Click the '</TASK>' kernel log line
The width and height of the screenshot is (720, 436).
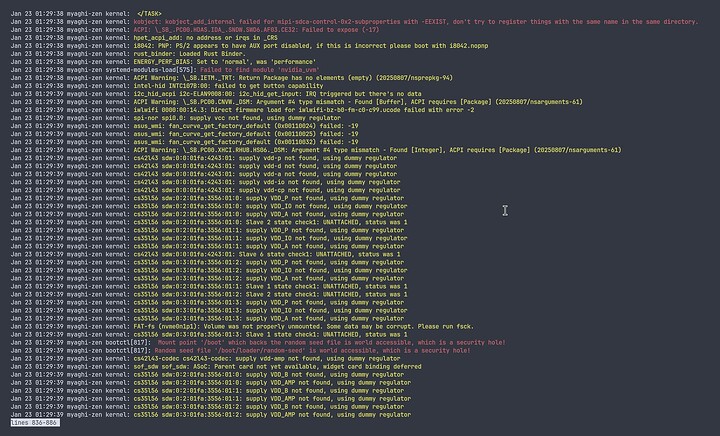coord(86,14)
